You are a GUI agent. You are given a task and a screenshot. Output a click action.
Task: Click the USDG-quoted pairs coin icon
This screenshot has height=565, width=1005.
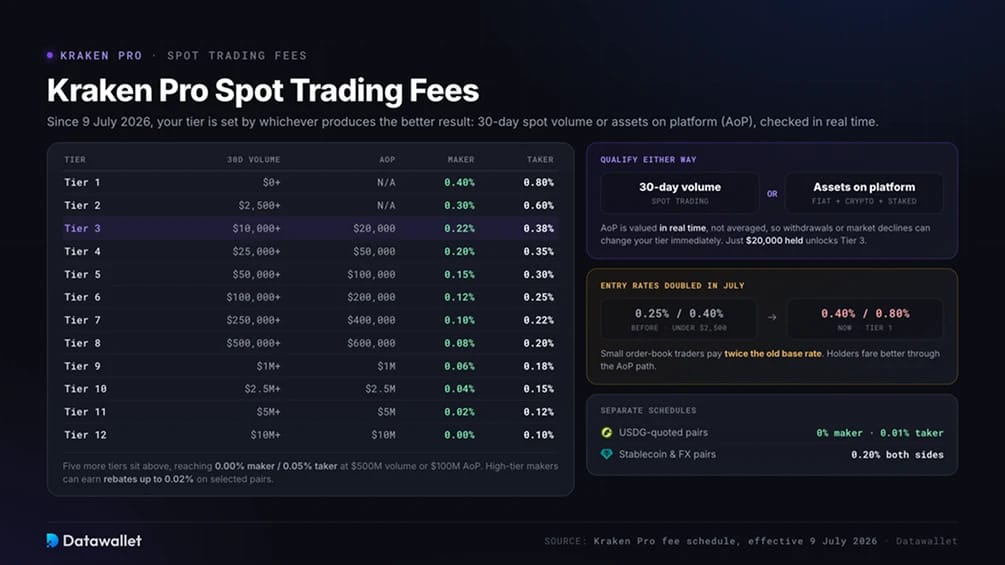(606, 432)
